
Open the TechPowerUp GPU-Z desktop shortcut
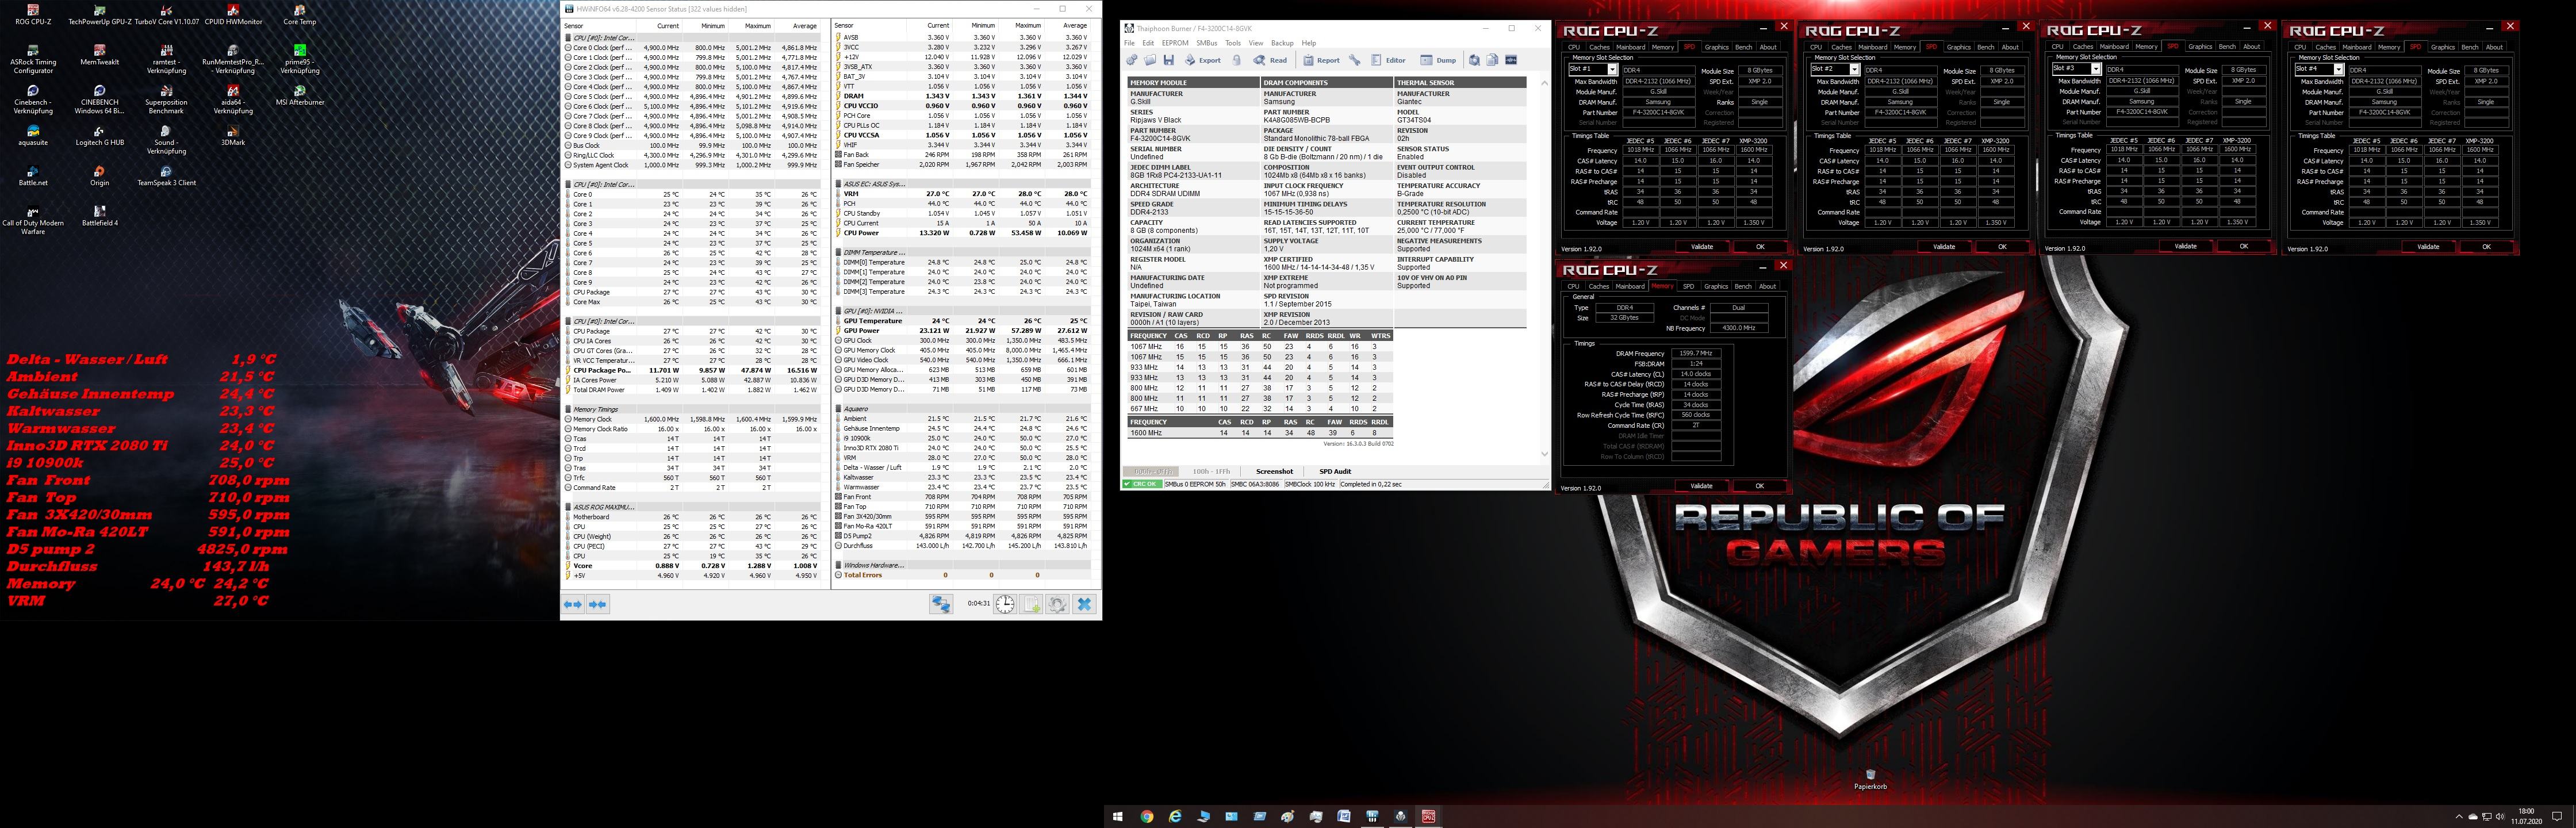click(x=100, y=15)
